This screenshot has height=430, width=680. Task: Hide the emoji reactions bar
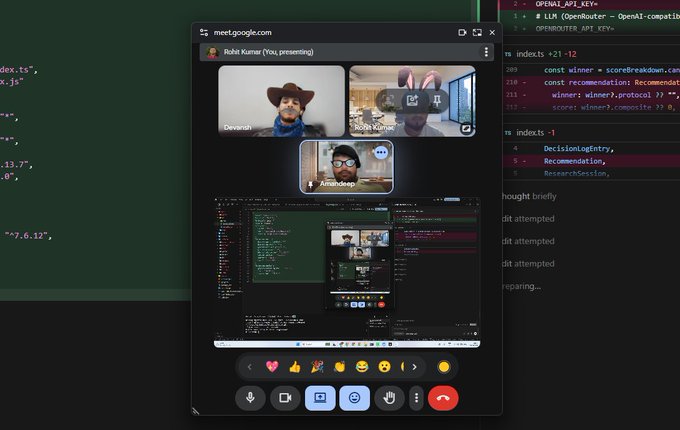coord(354,398)
